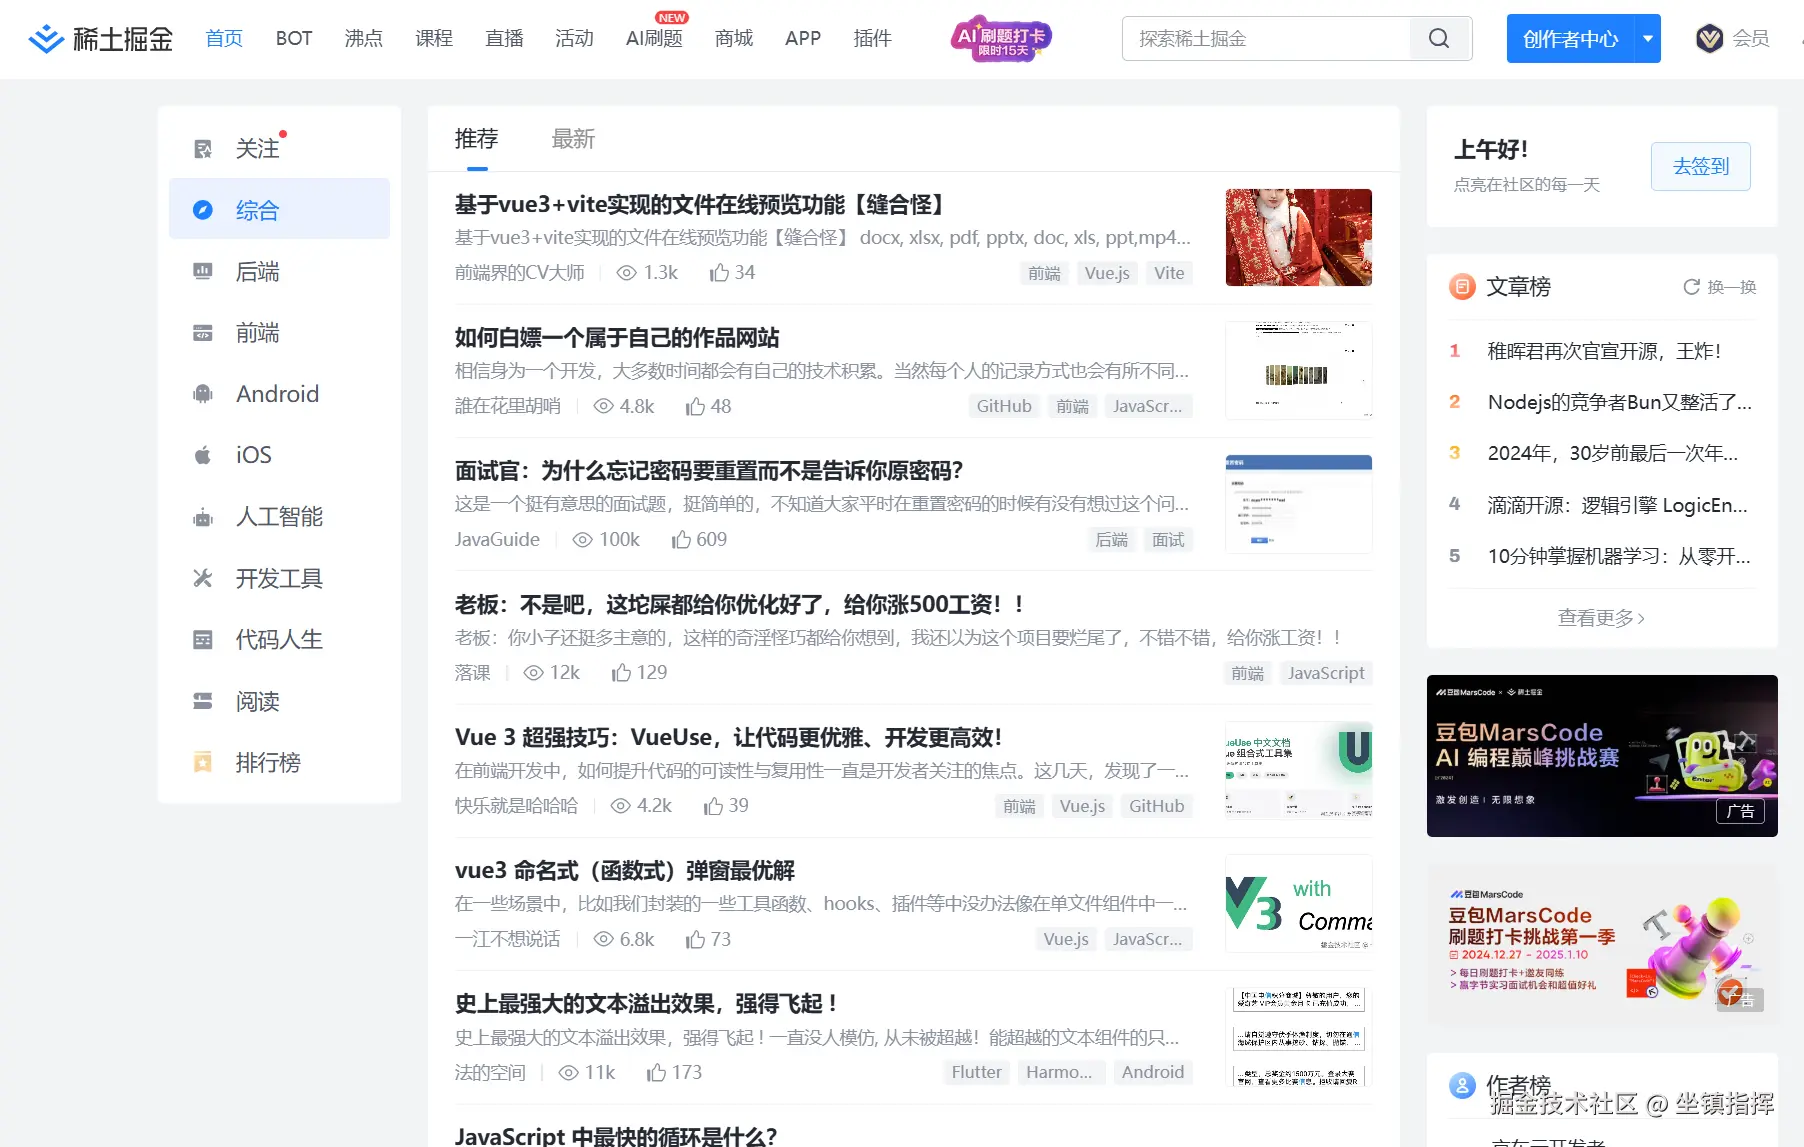Open article 如何白嫖一个属于自己的作品网站
Image resolution: width=1804 pixels, height=1147 pixels.
(x=617, y=338)
